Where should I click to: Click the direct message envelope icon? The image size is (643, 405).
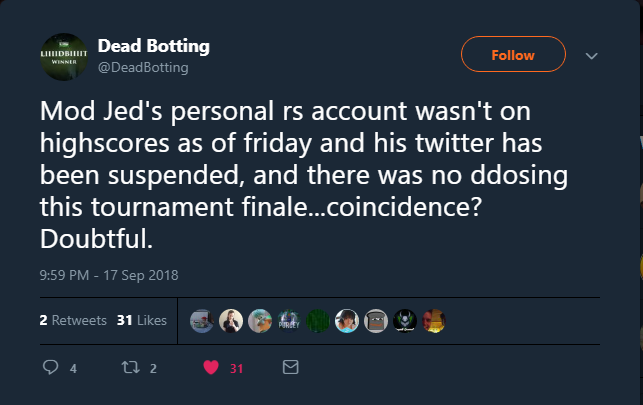(x=291, y=368)
